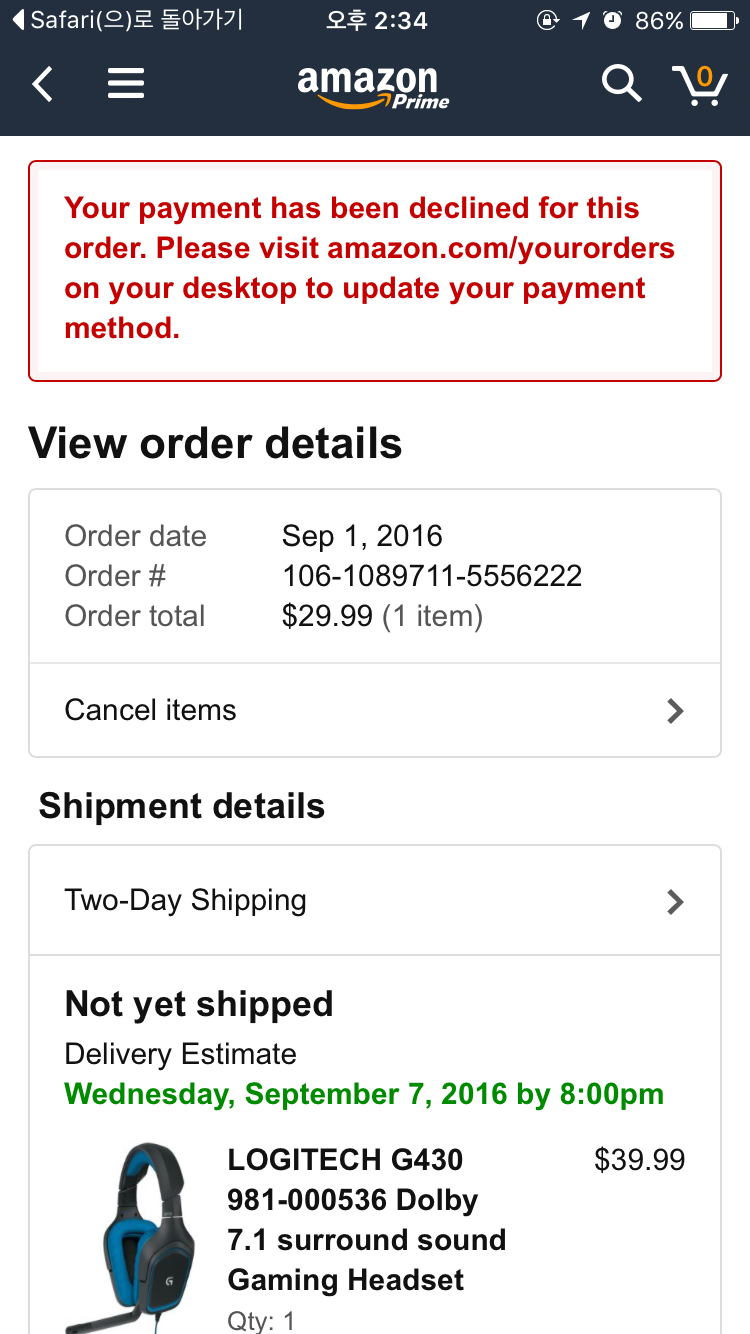The image size is (750, 1334).
Task: Tap the order number 106-1089711-5556222
Action: pos(432,576)
